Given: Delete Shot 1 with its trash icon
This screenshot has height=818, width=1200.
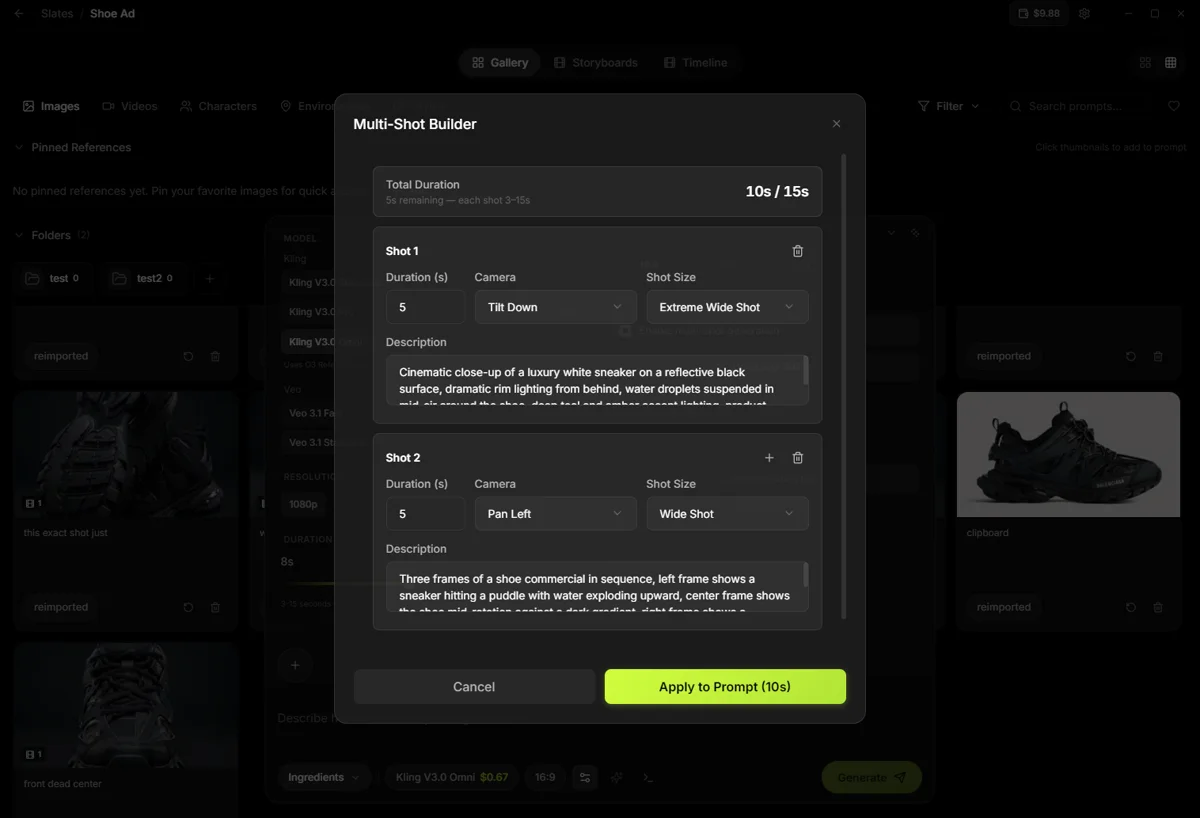Looking at the screenshot, I should point(797,251).
